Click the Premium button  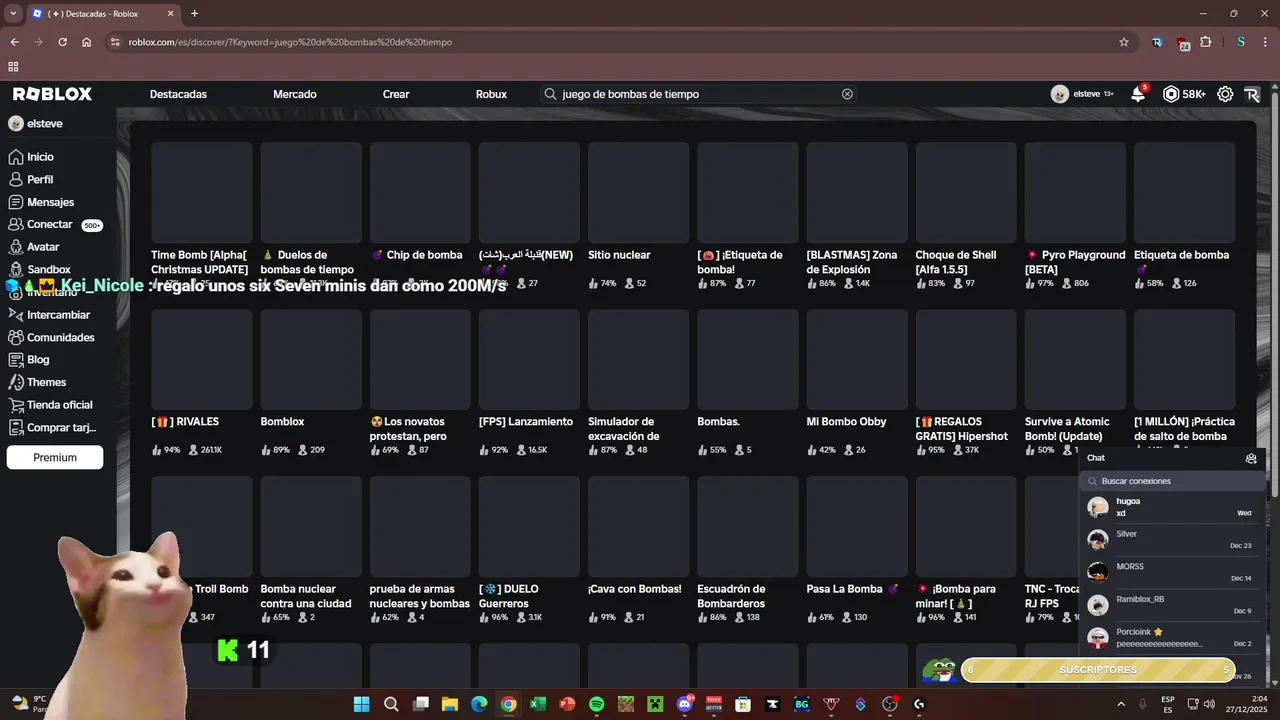pyautogui.click(x=55, y=457)
